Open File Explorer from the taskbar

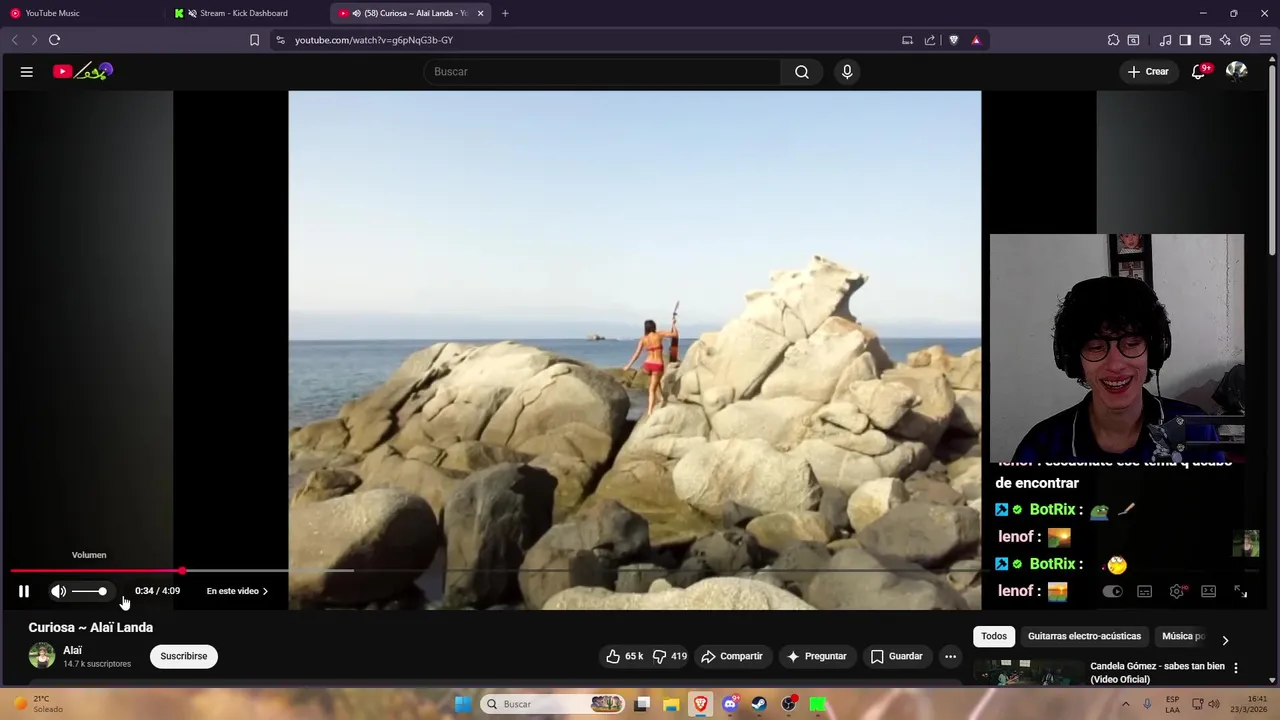[x=671, y=704]
